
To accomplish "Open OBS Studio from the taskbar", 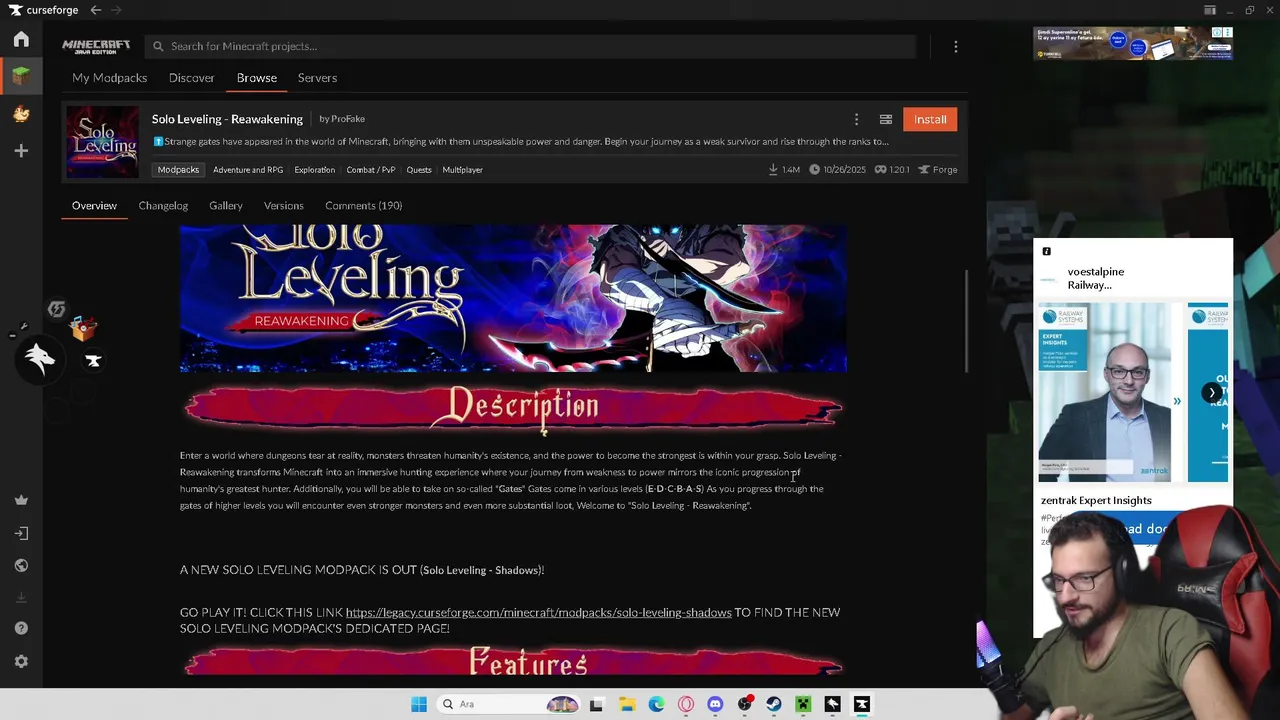I will point(745,704).
